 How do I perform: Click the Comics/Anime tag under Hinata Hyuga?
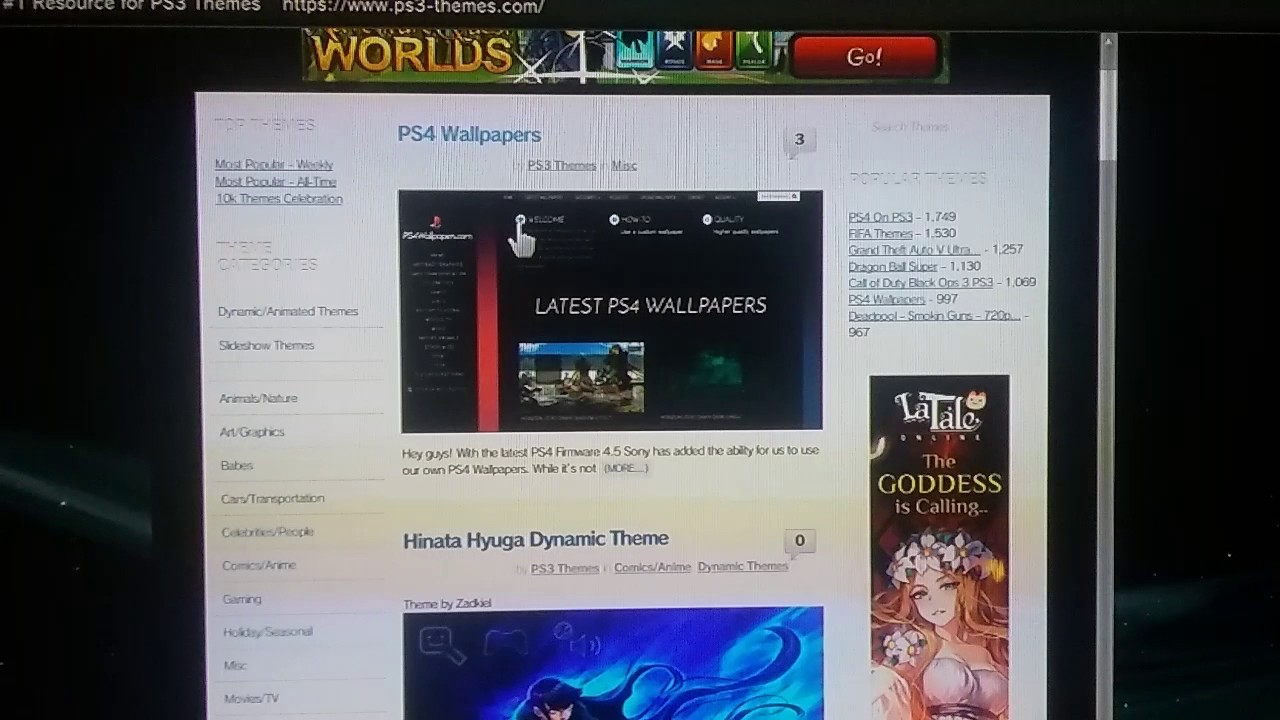coord(652,567)
